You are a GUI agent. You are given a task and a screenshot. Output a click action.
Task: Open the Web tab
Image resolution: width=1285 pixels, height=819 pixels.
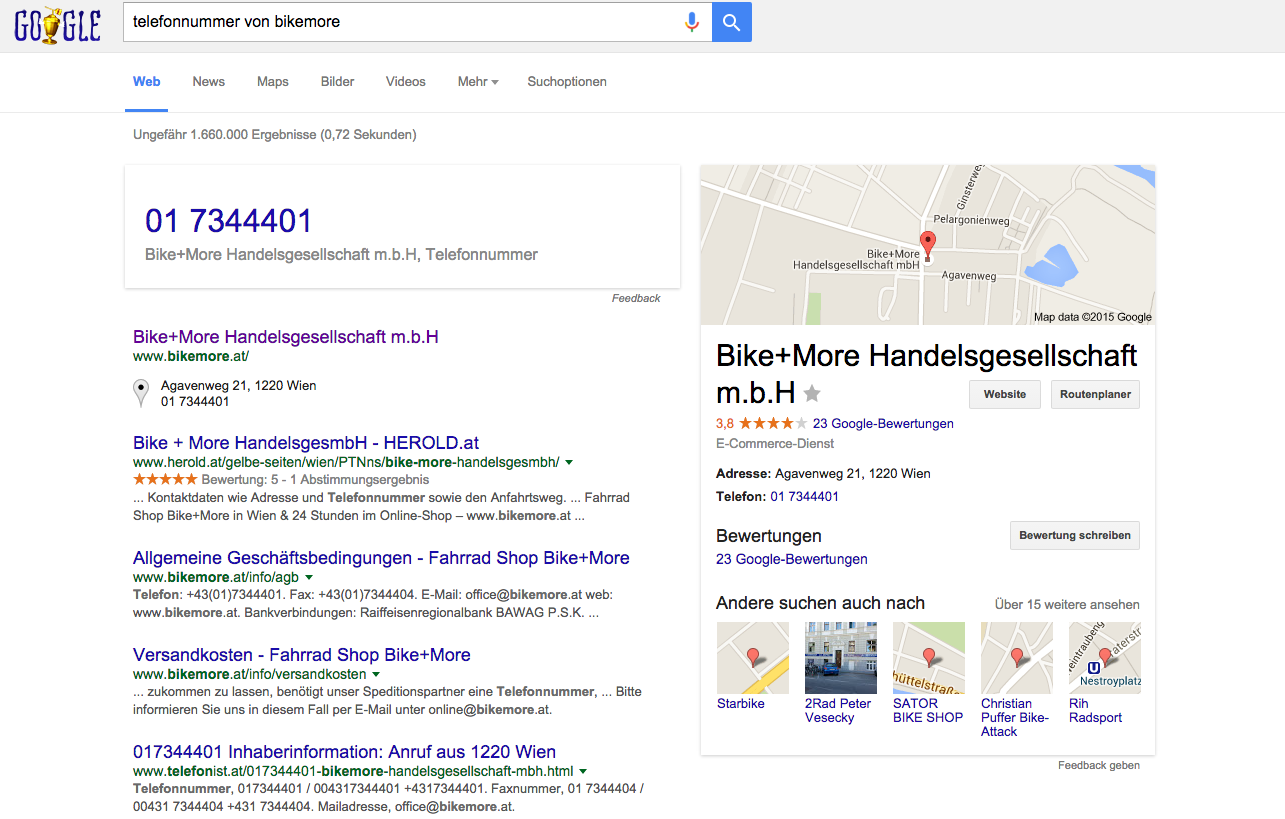pyautogui.click(x=147, y=82)
